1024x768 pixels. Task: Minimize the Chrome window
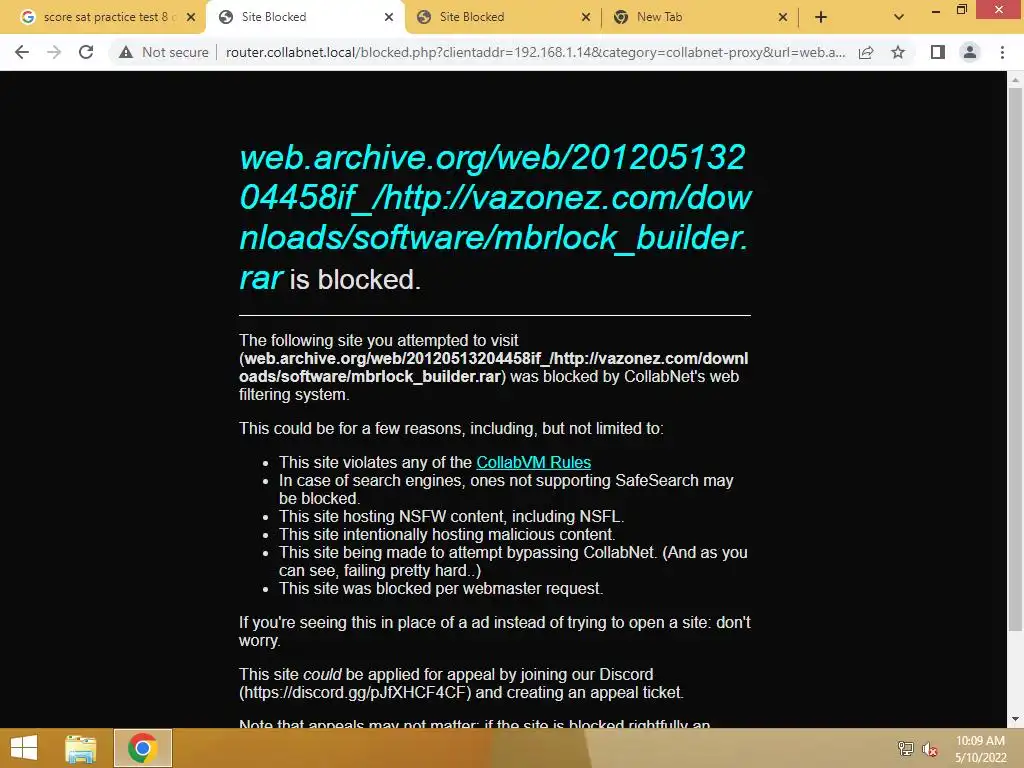[x=936, y=10]
